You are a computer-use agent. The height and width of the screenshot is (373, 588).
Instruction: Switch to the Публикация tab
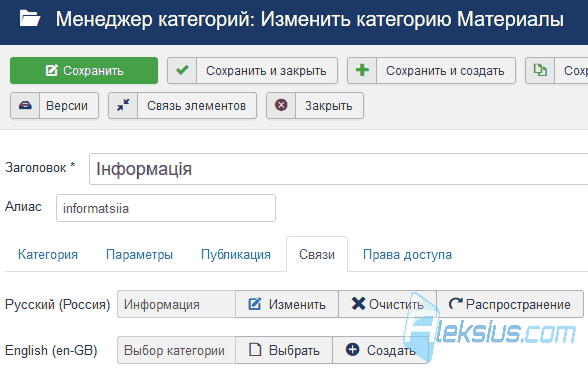(x=236, y=255)
